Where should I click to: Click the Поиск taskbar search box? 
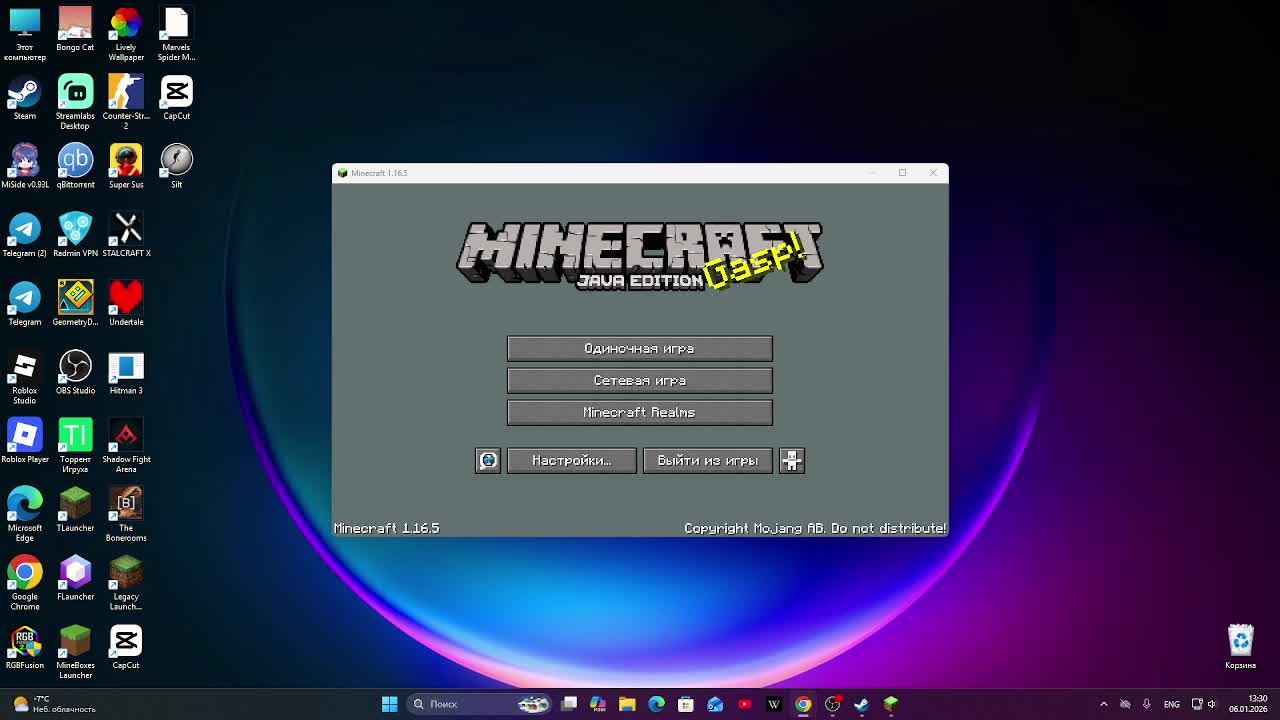coord(481,704)
